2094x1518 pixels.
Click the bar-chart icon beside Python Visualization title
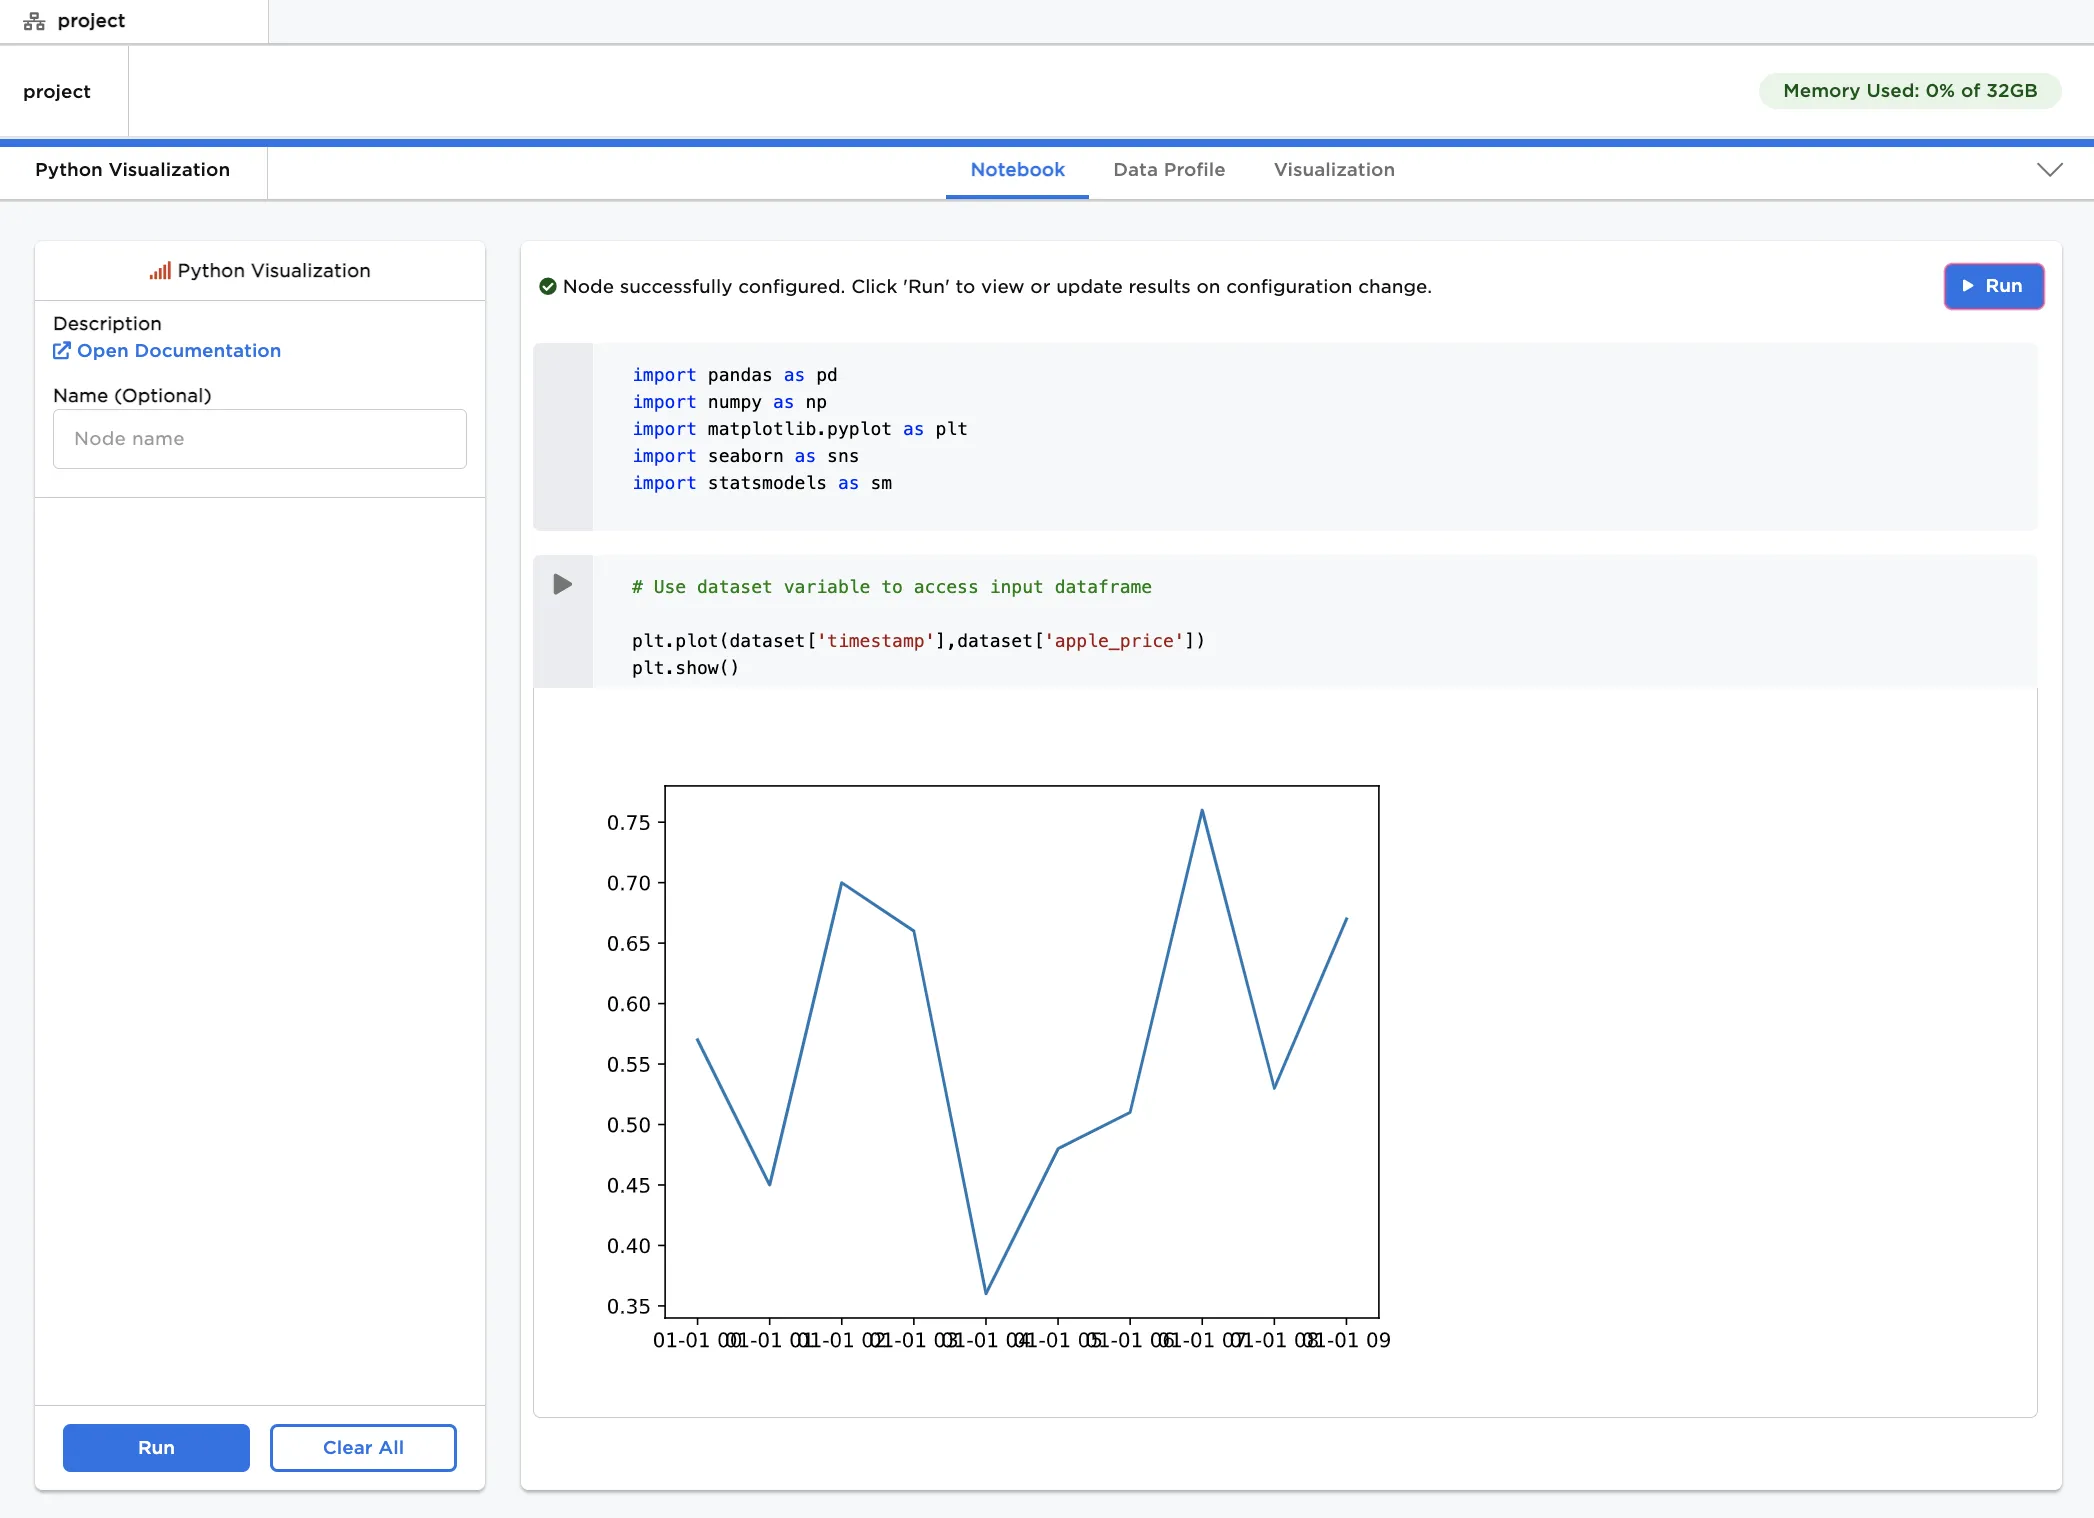[159, 270]
